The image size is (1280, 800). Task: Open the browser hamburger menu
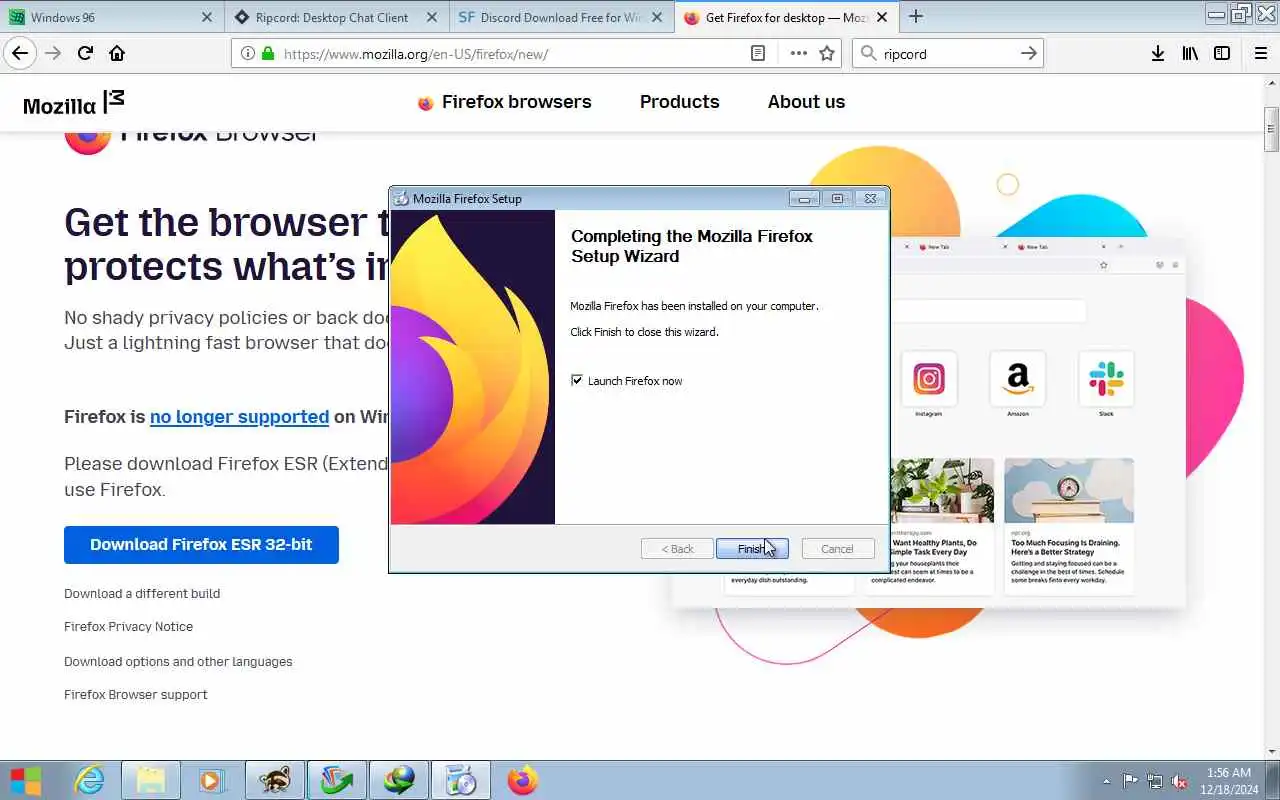click(1260, 54)
